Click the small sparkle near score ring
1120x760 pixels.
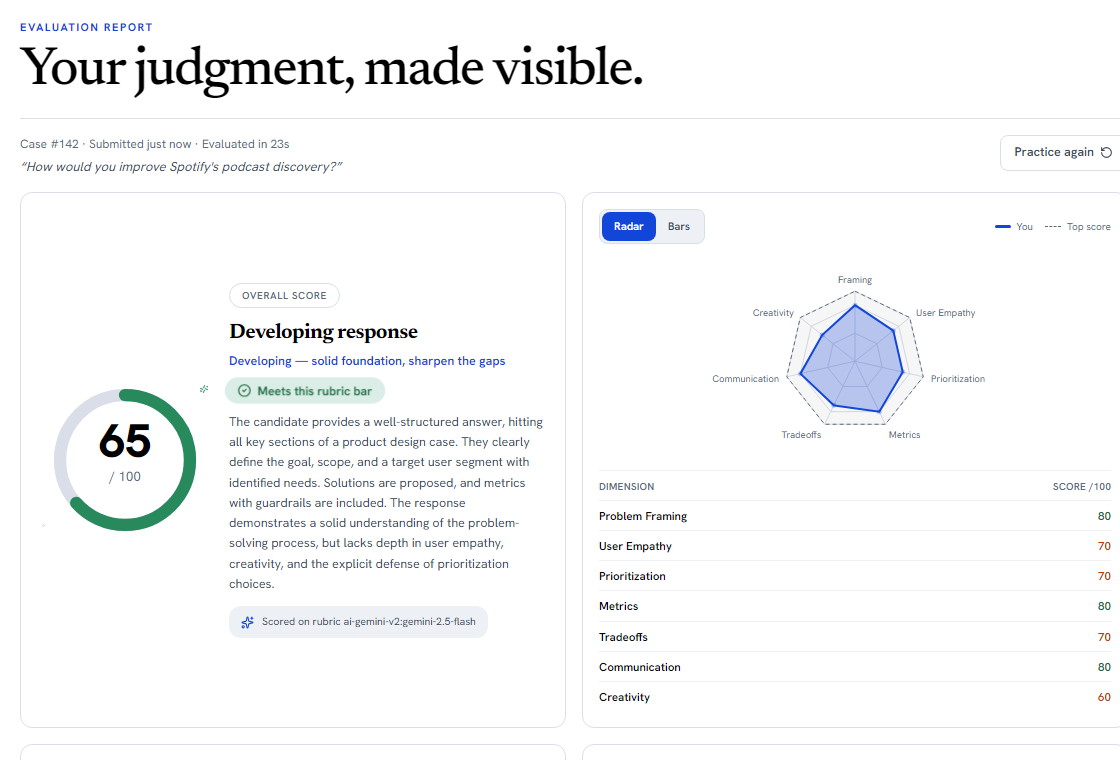coord(204,389)
